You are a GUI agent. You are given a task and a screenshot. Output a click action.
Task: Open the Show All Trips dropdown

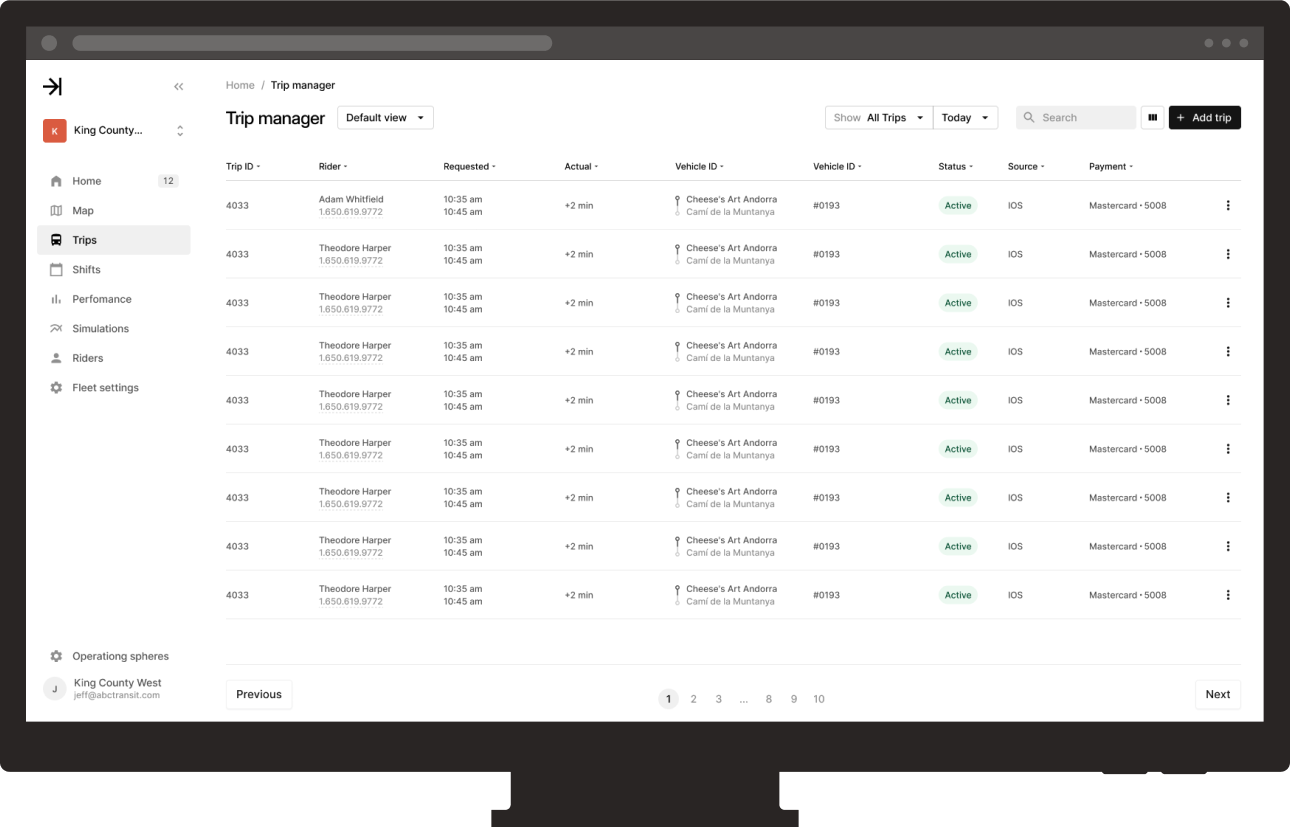point(878,117)
